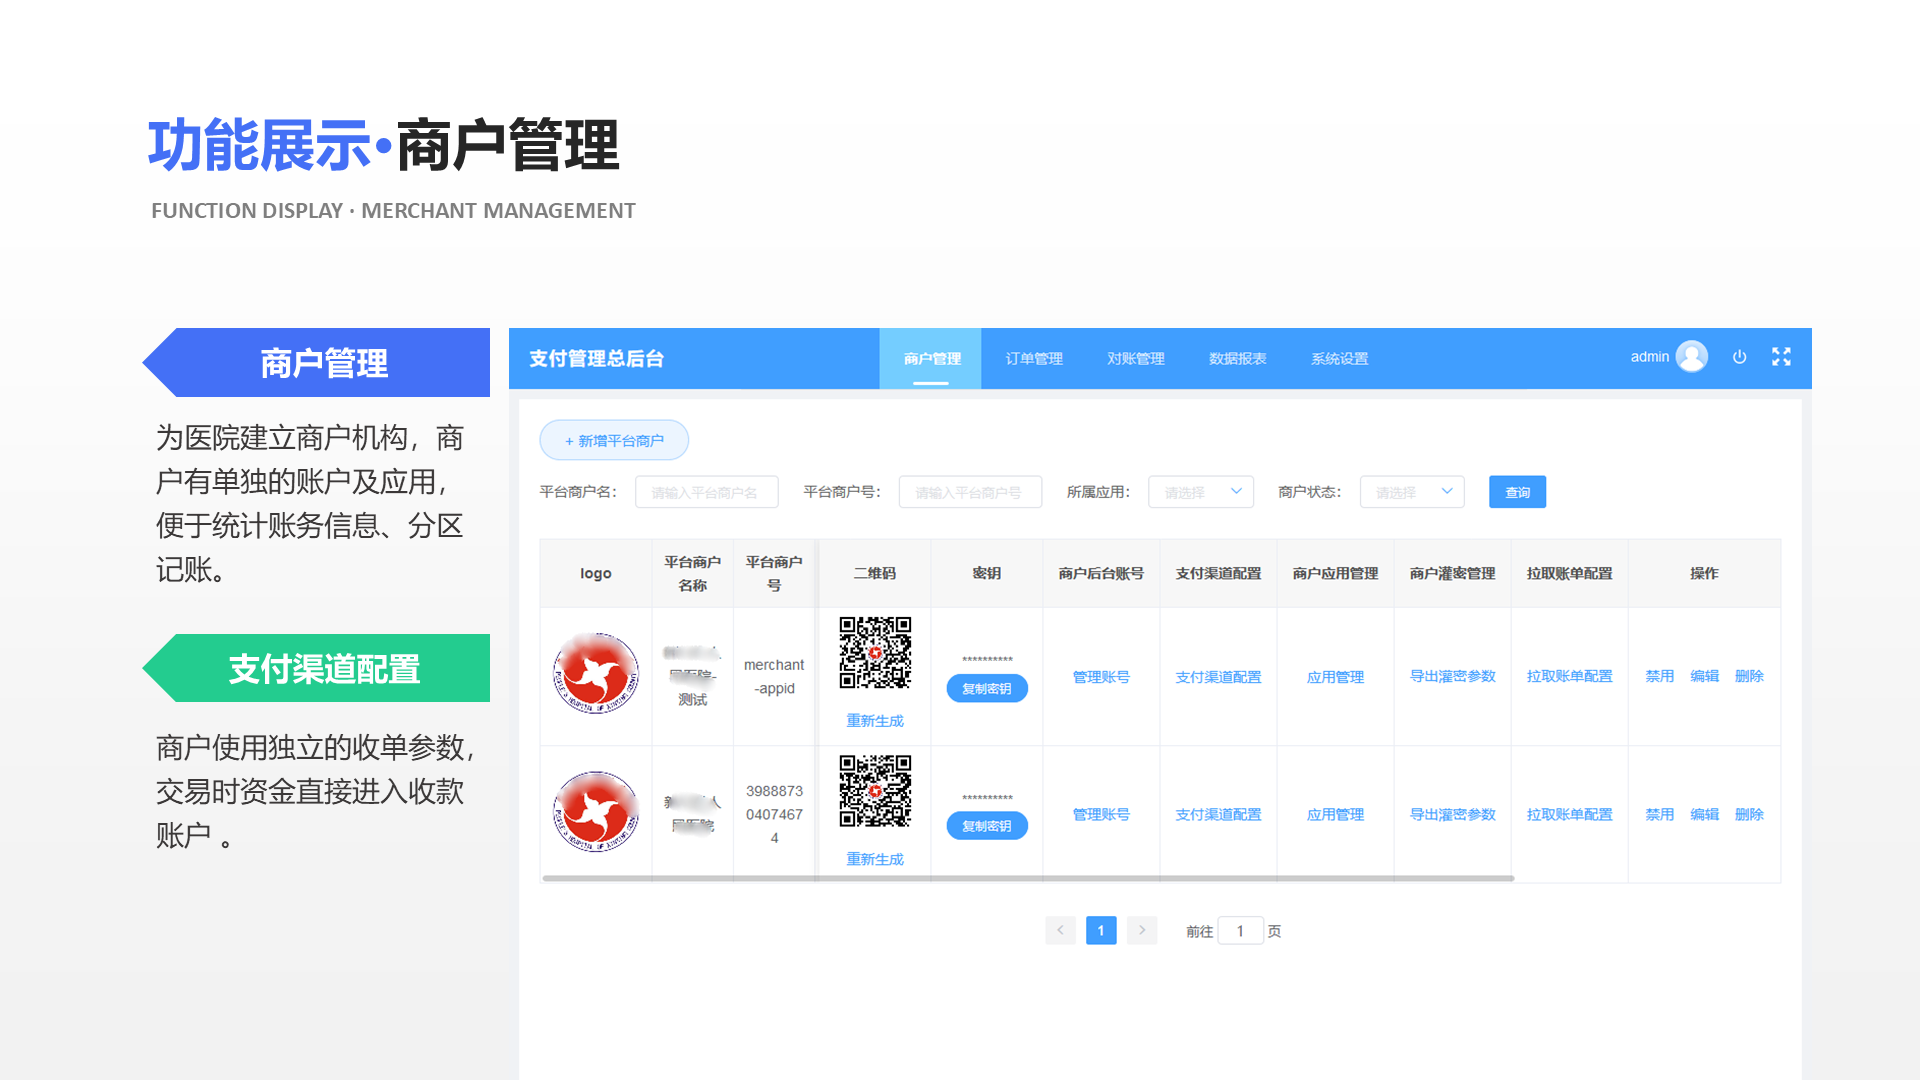Open 管理账号 for the first merchant

click(1100, 676)
